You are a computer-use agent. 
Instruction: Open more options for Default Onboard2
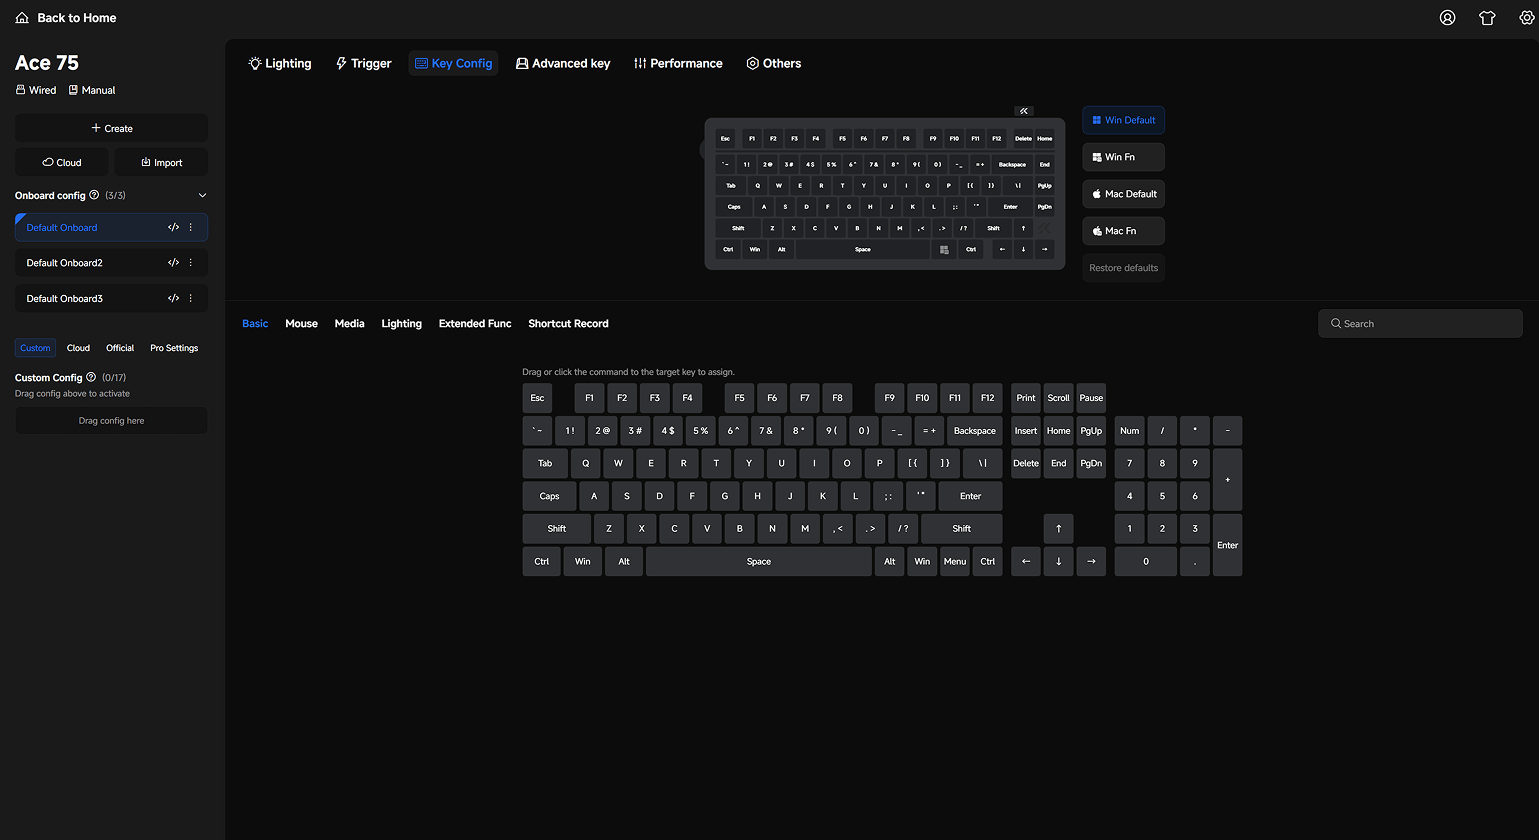191,263
